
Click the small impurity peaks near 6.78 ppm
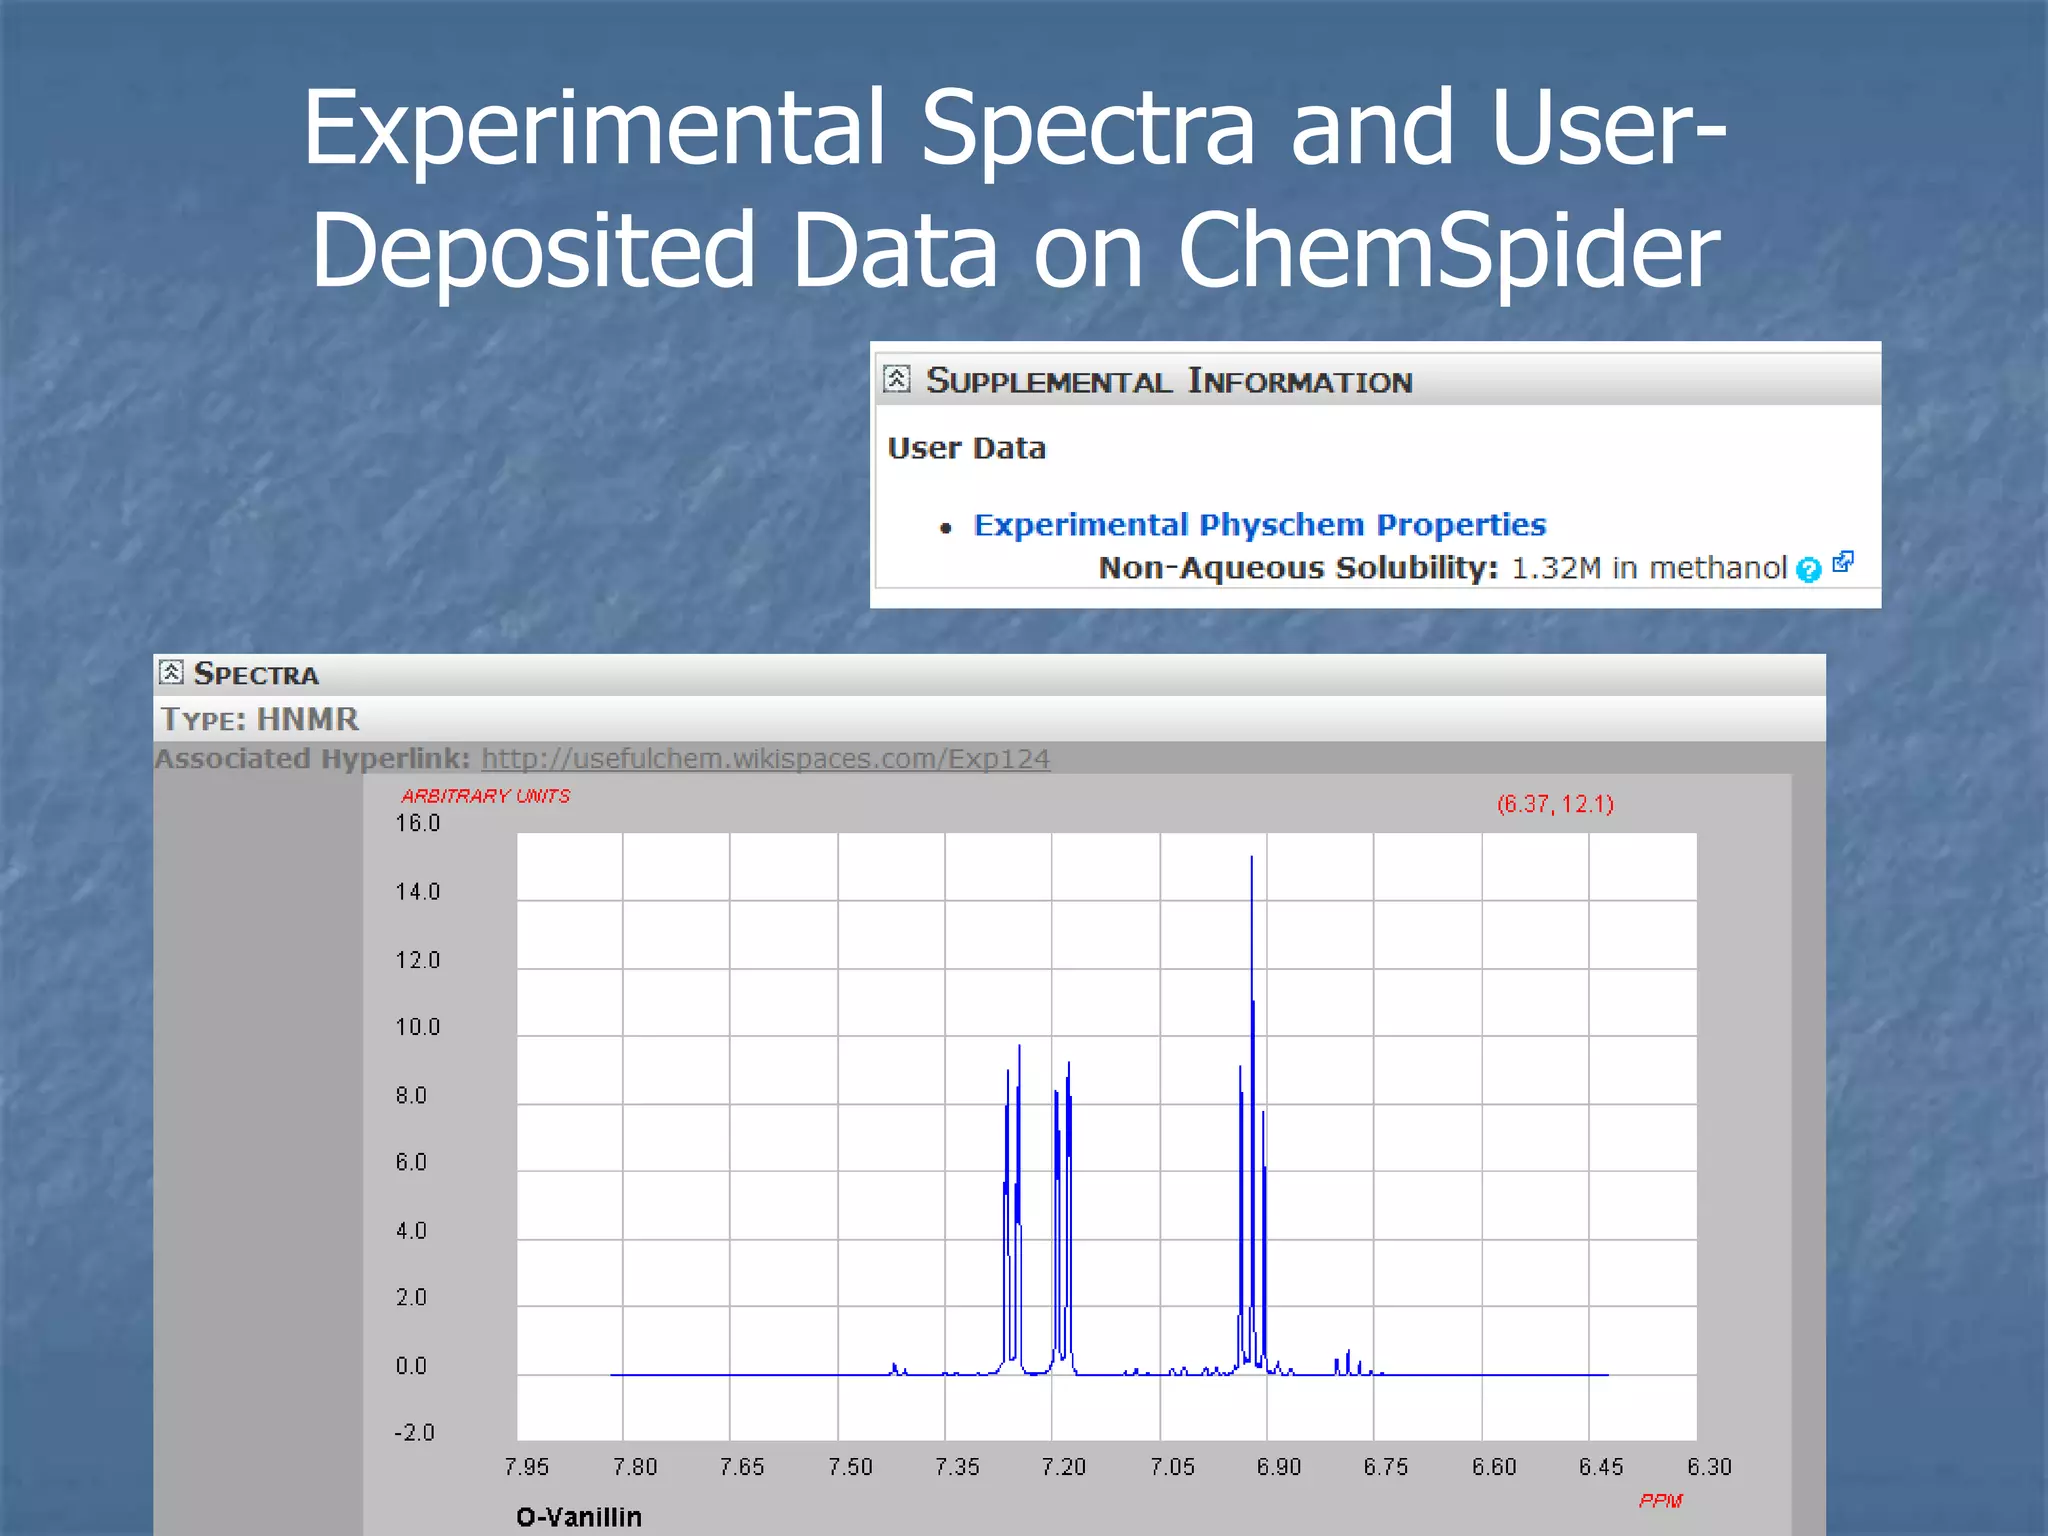click(1347, 1364)
